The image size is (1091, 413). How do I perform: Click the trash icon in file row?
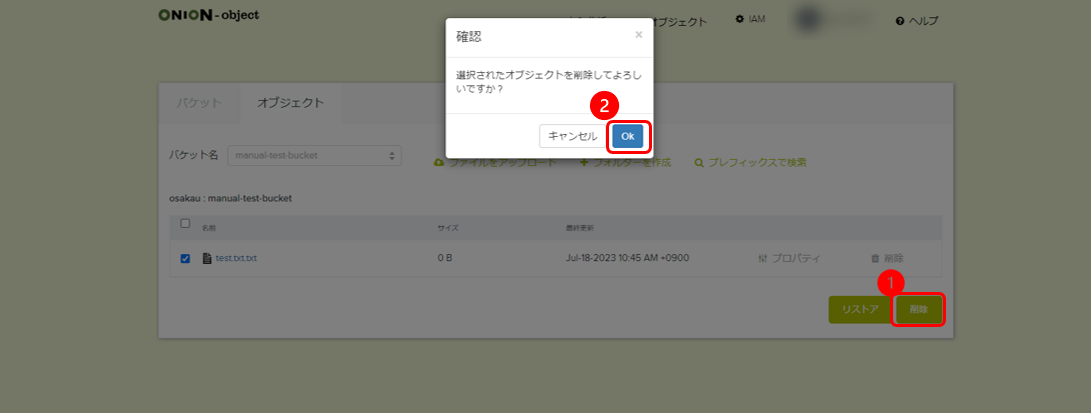(875, 258)
